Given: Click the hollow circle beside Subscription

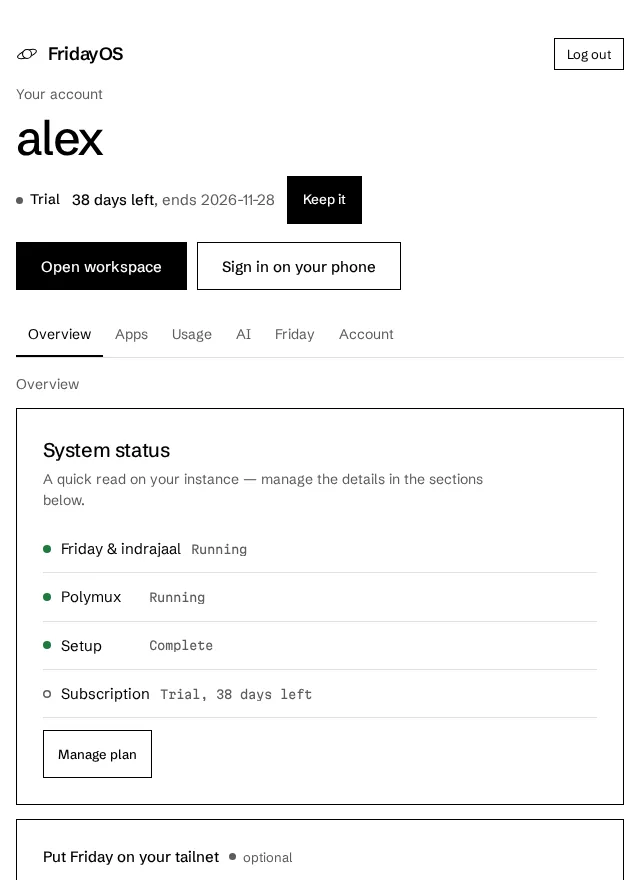Looking at the screenshot, I should (x=47, y=694).
